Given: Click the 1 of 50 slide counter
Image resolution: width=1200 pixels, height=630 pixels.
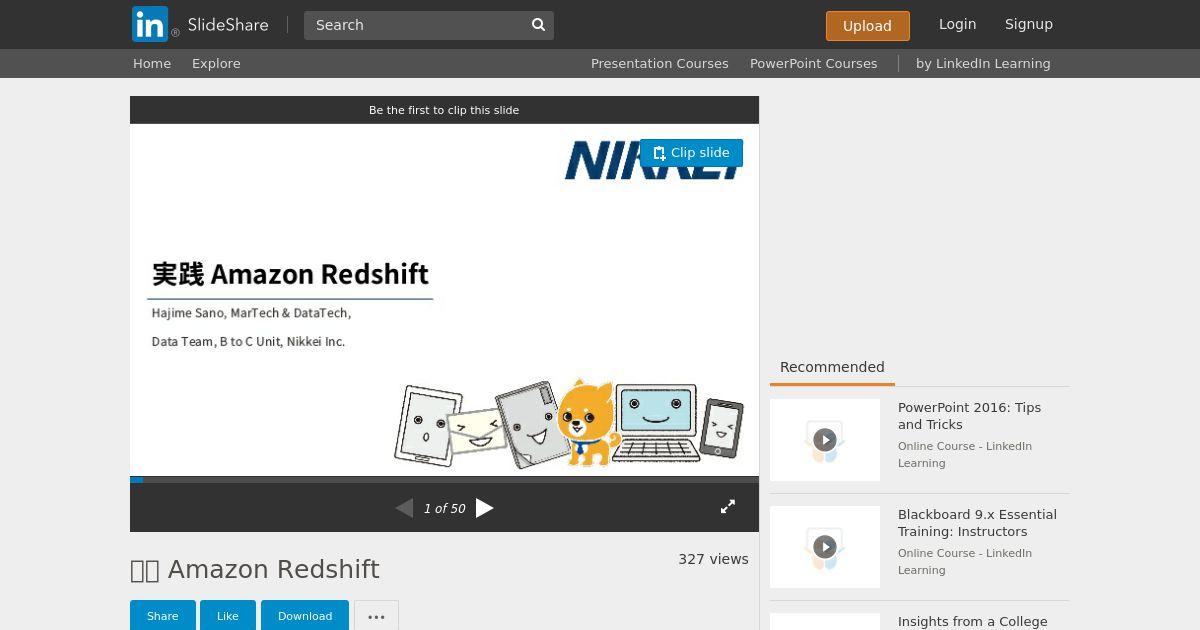Looking at the screenshot, I should [444, 508].
